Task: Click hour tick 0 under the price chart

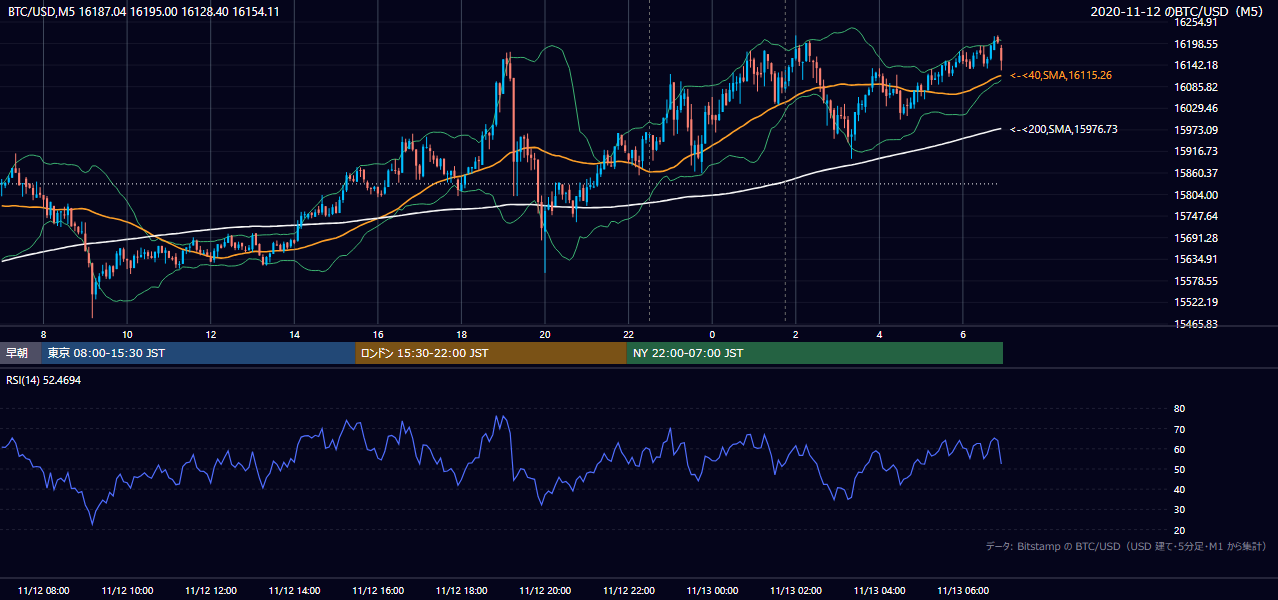Action: (x=713, y=334)
